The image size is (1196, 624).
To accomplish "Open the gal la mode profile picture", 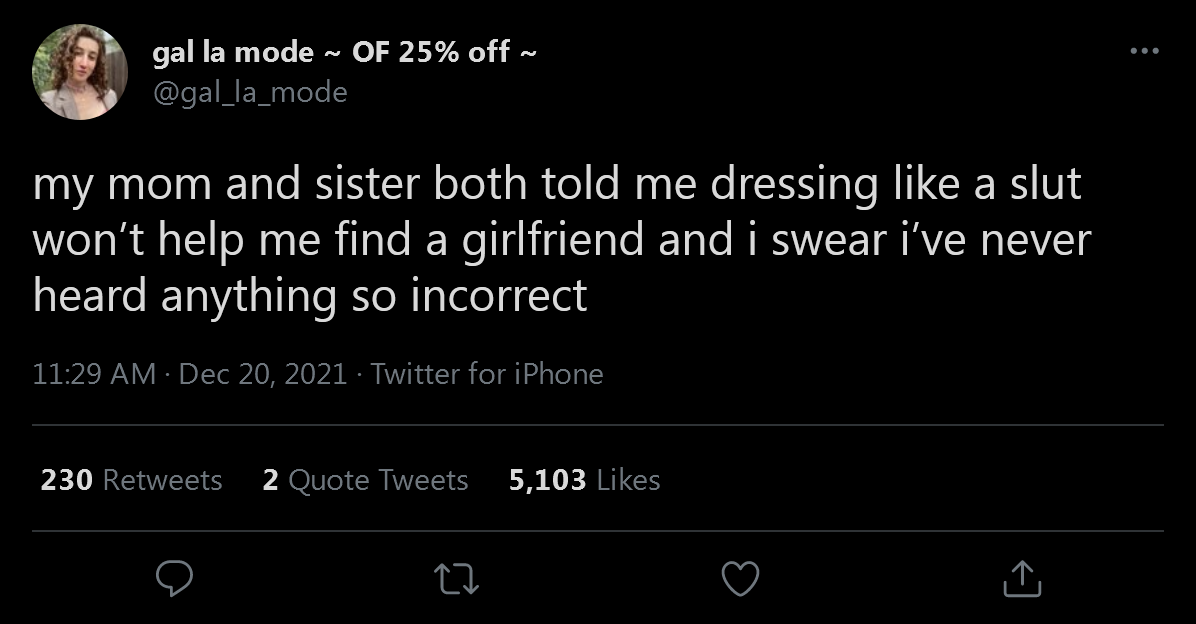I will pos(79,72).
